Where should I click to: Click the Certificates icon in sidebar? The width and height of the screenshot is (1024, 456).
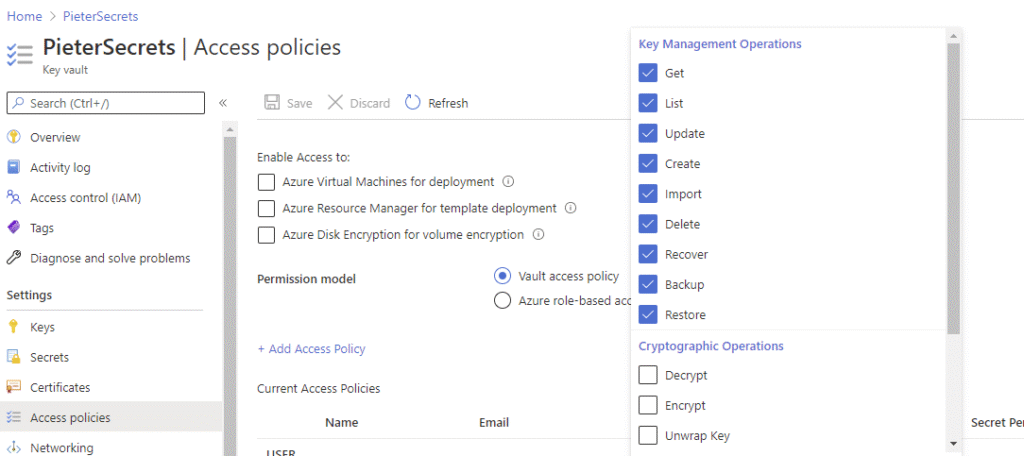(14, 387)
